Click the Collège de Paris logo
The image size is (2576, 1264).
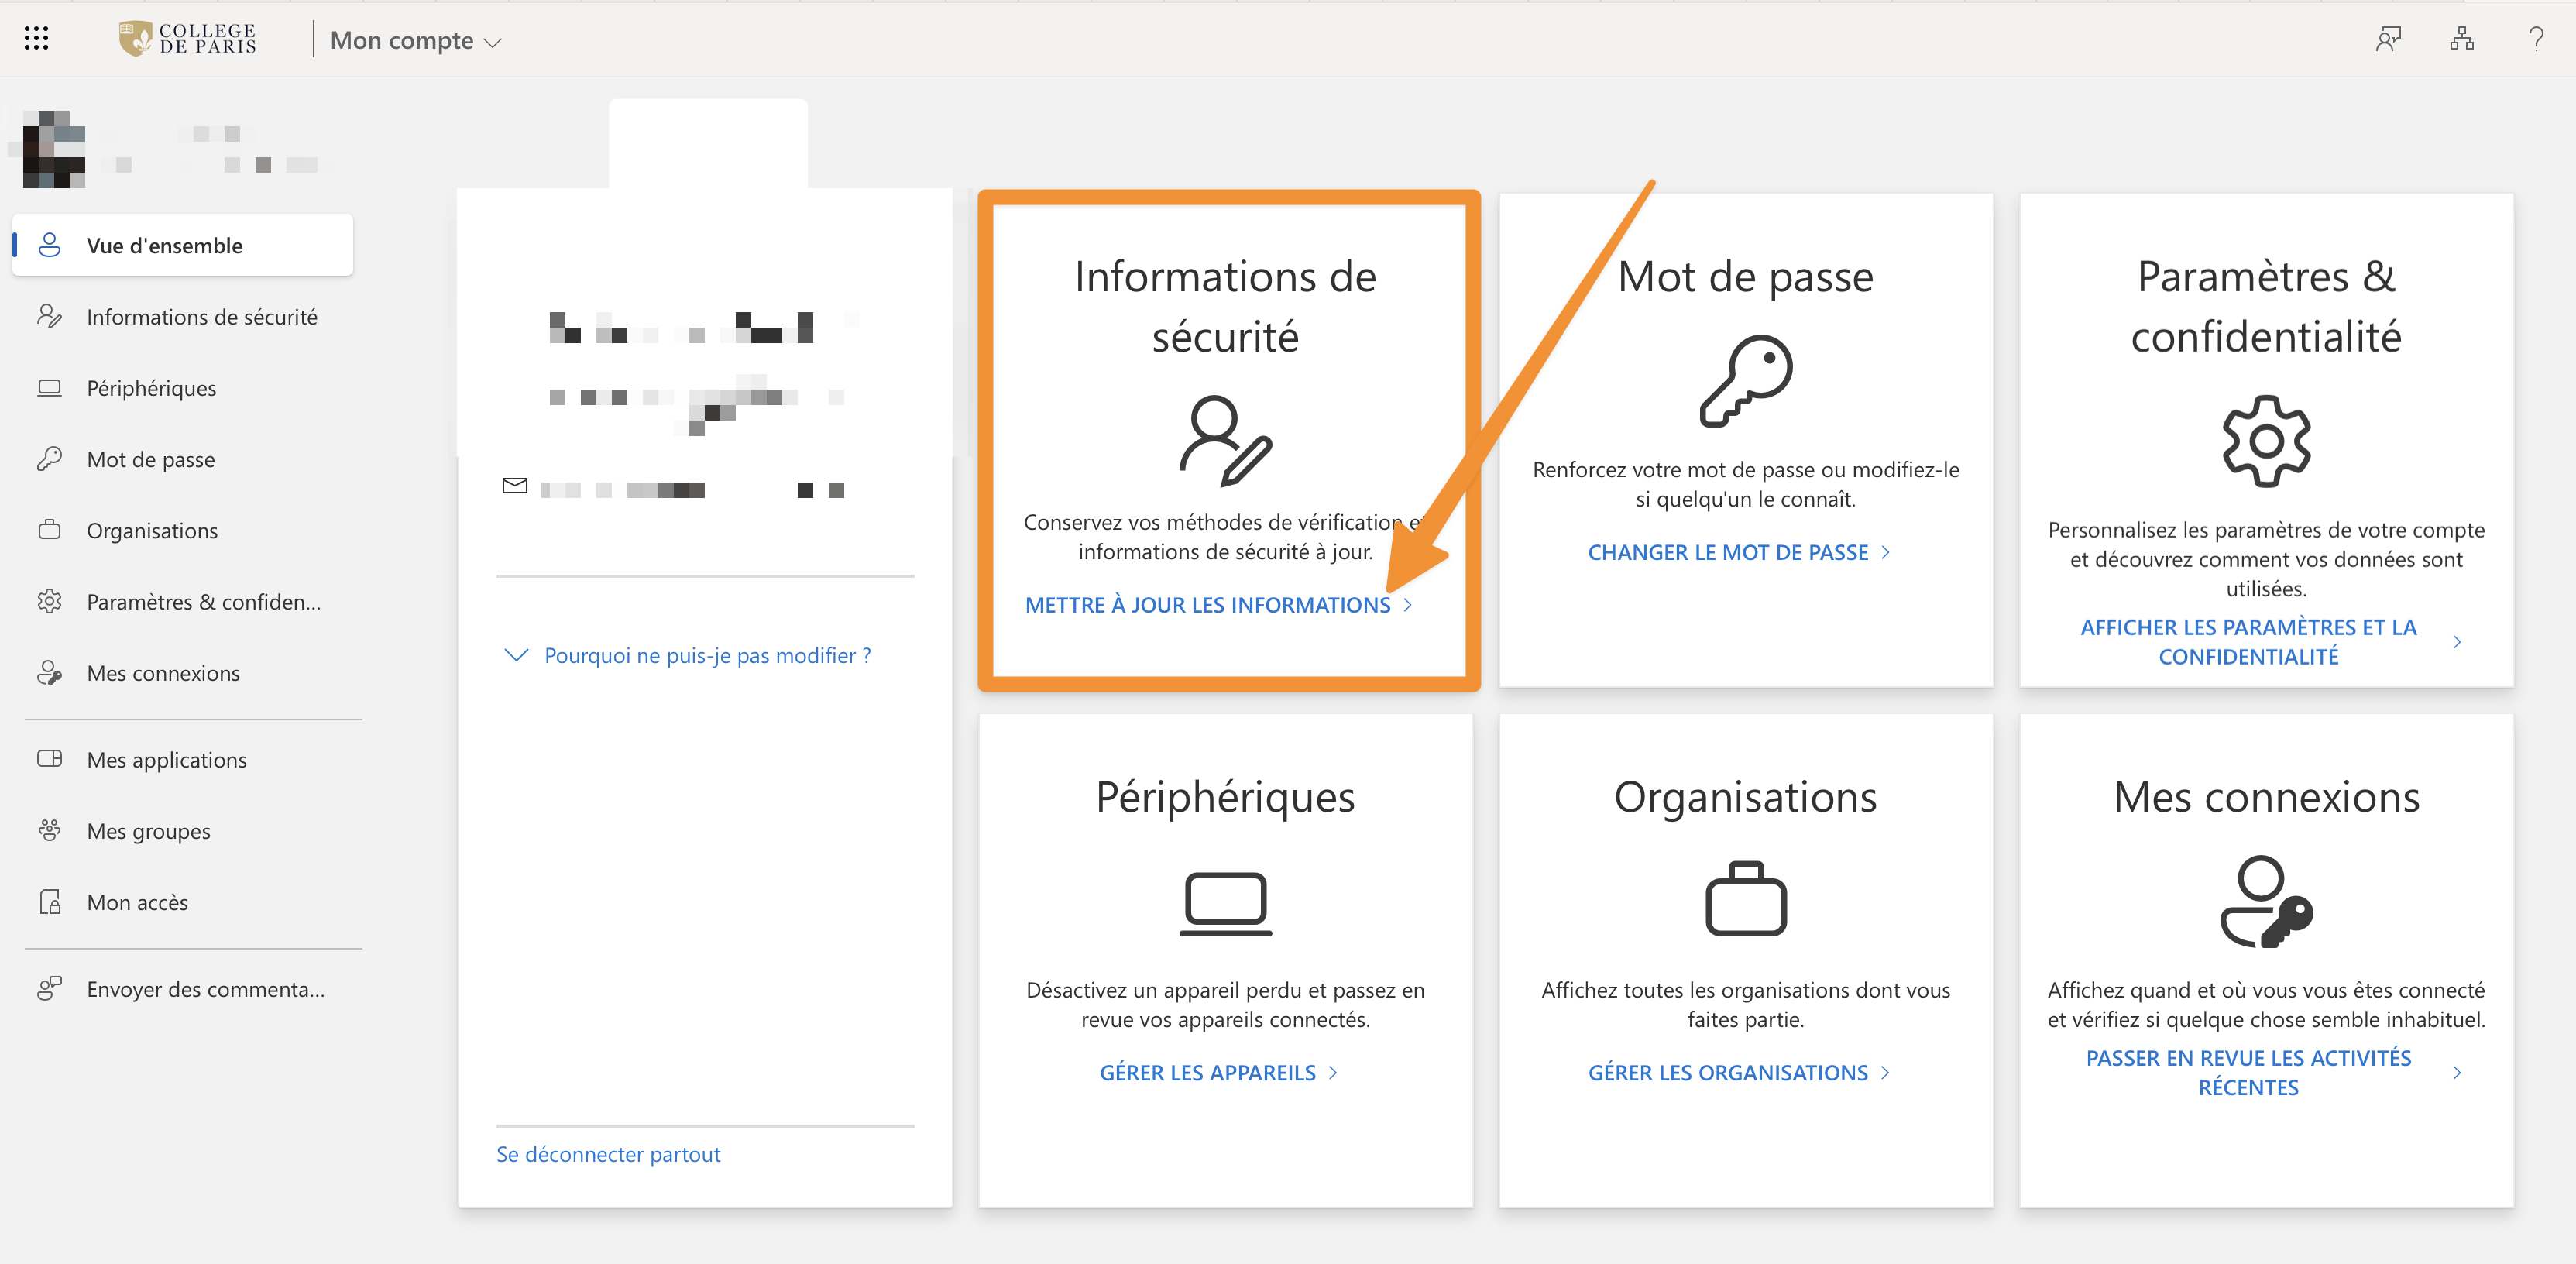tap(188, 39)
